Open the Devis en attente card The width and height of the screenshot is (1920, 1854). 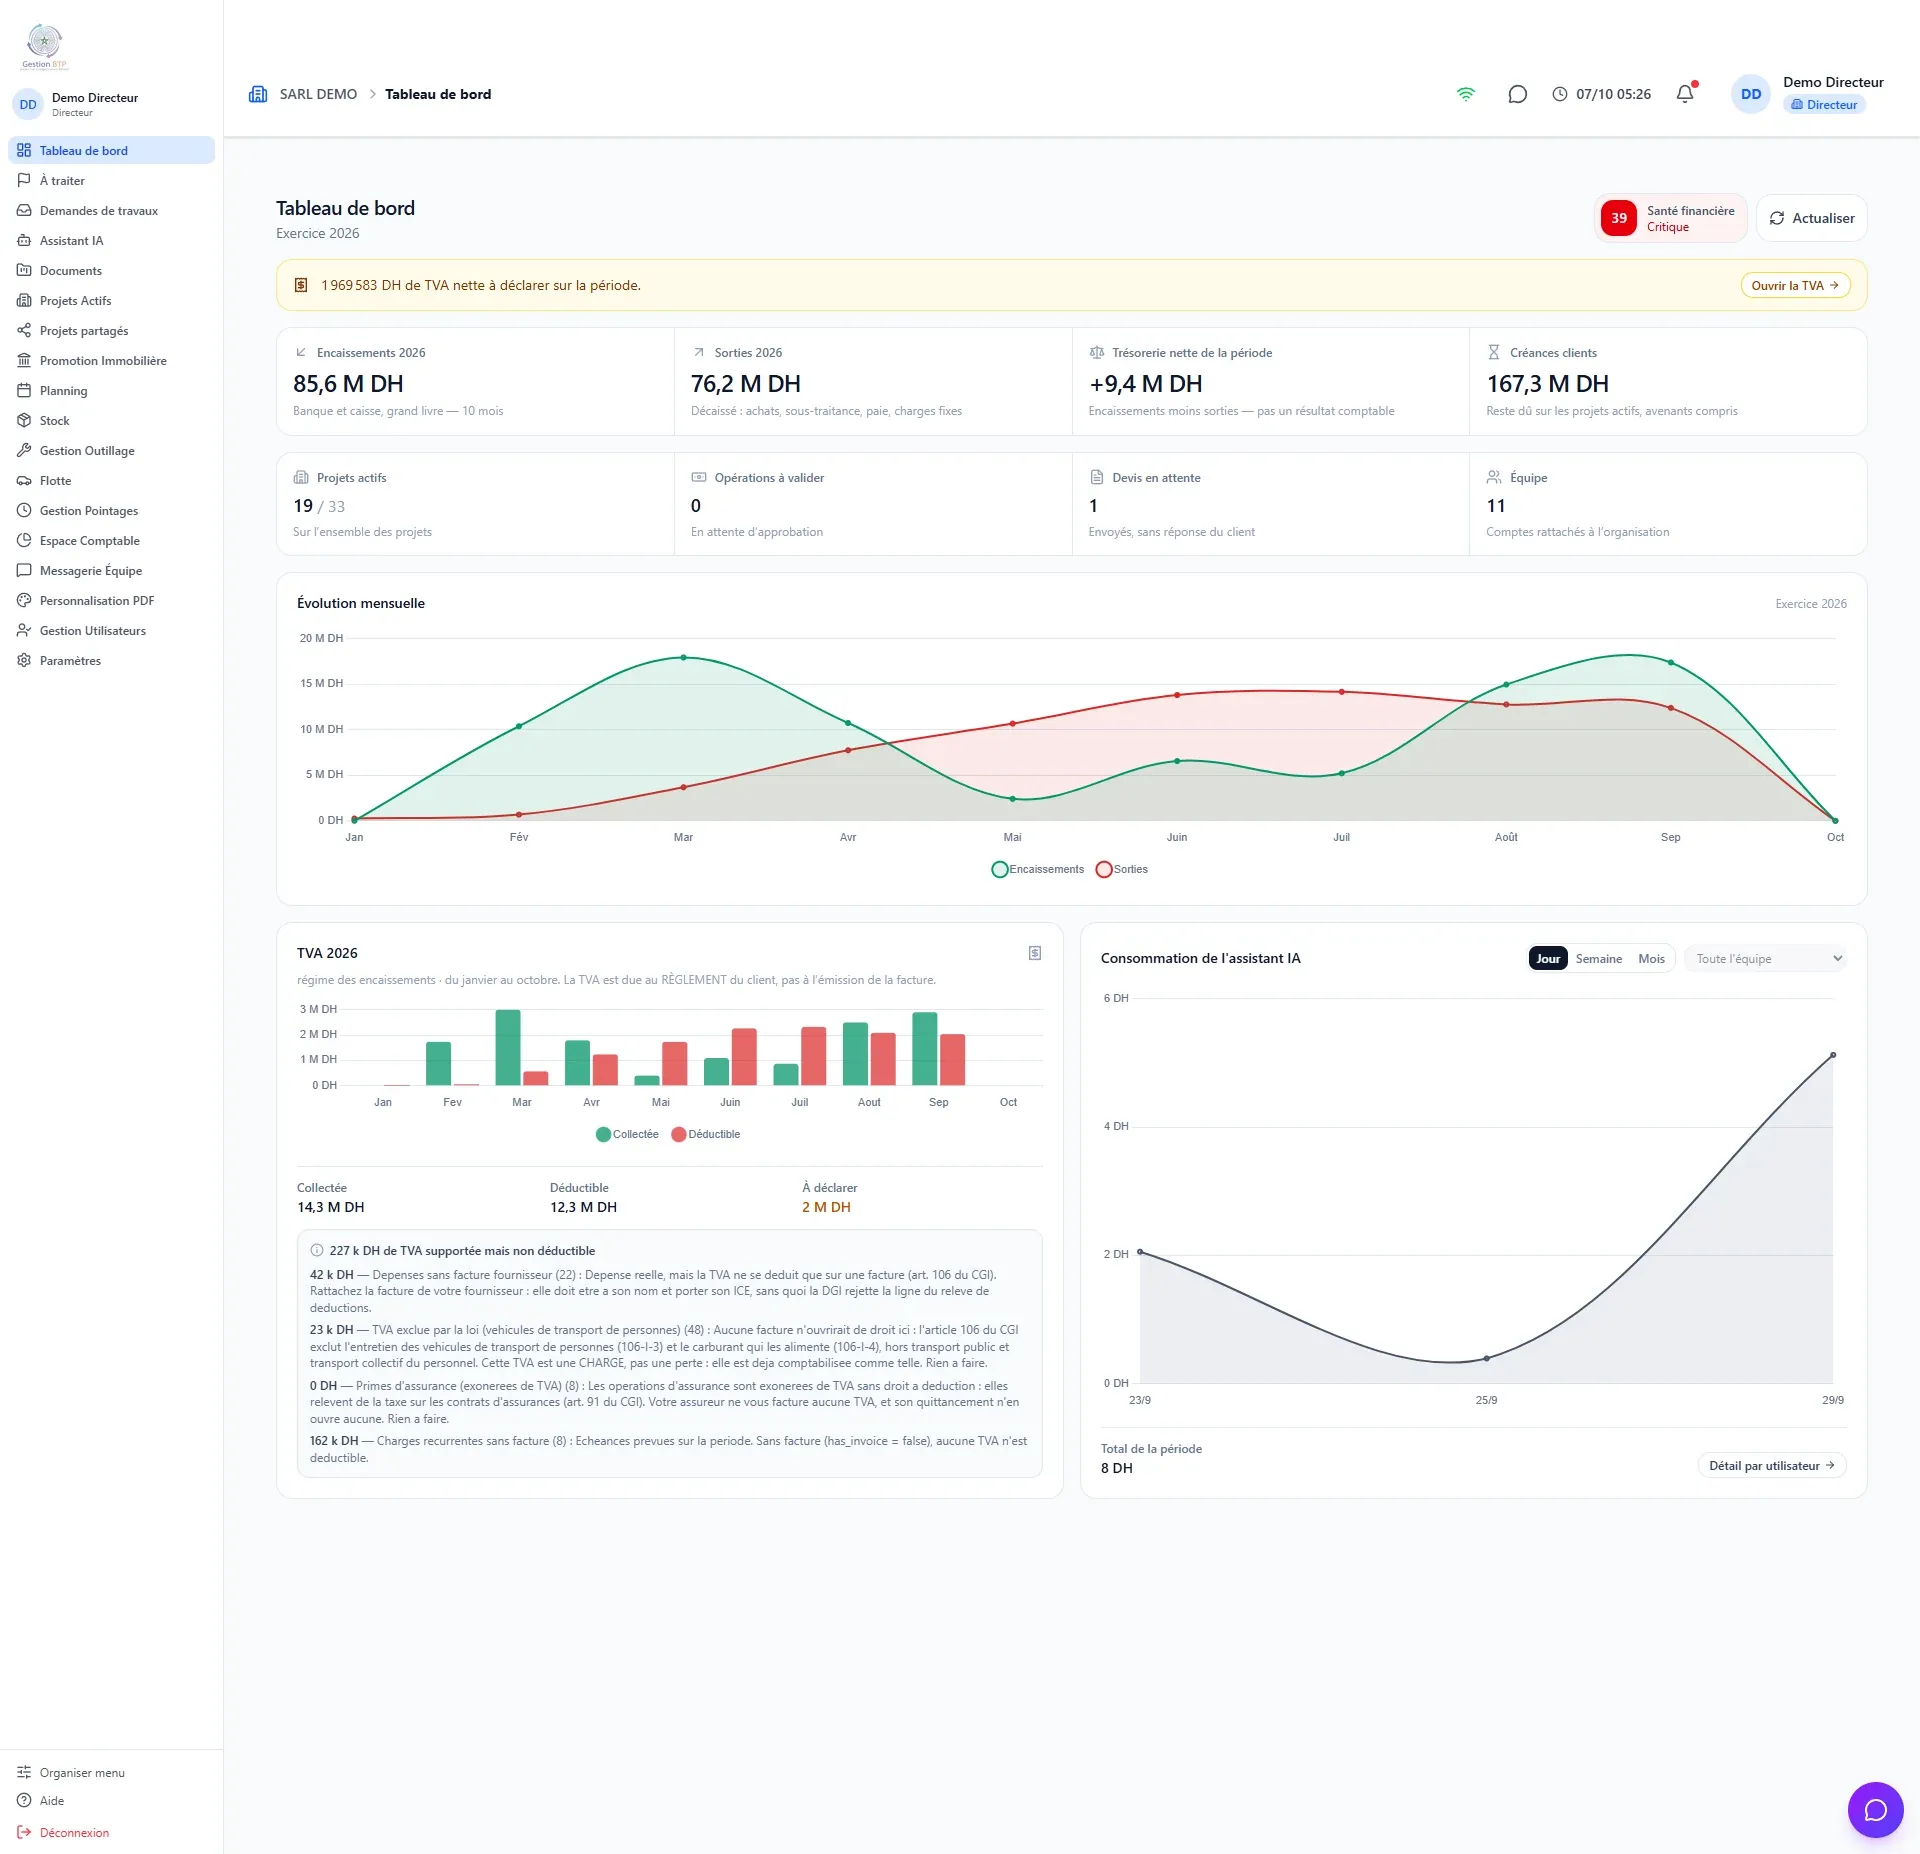coord(1270,504)
